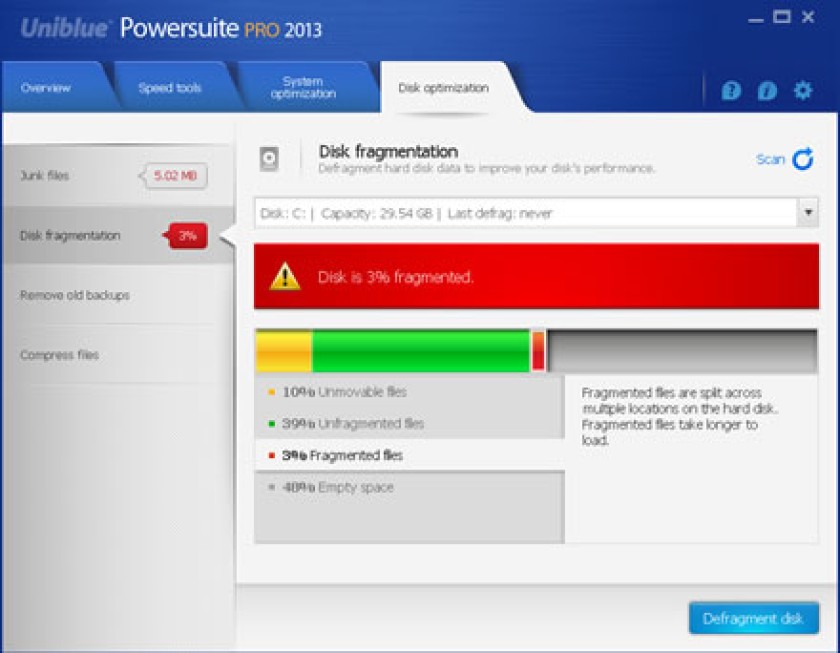The image size is (840, 653).
Task: Select the 39% Unfragmented files row
Action: pyautogui.click(x=410, y=423)
